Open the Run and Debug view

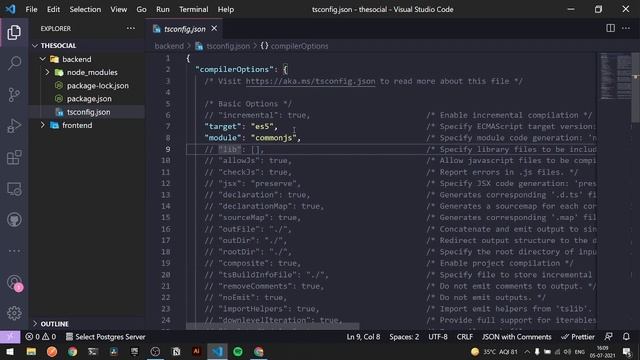tap(14, 126)
